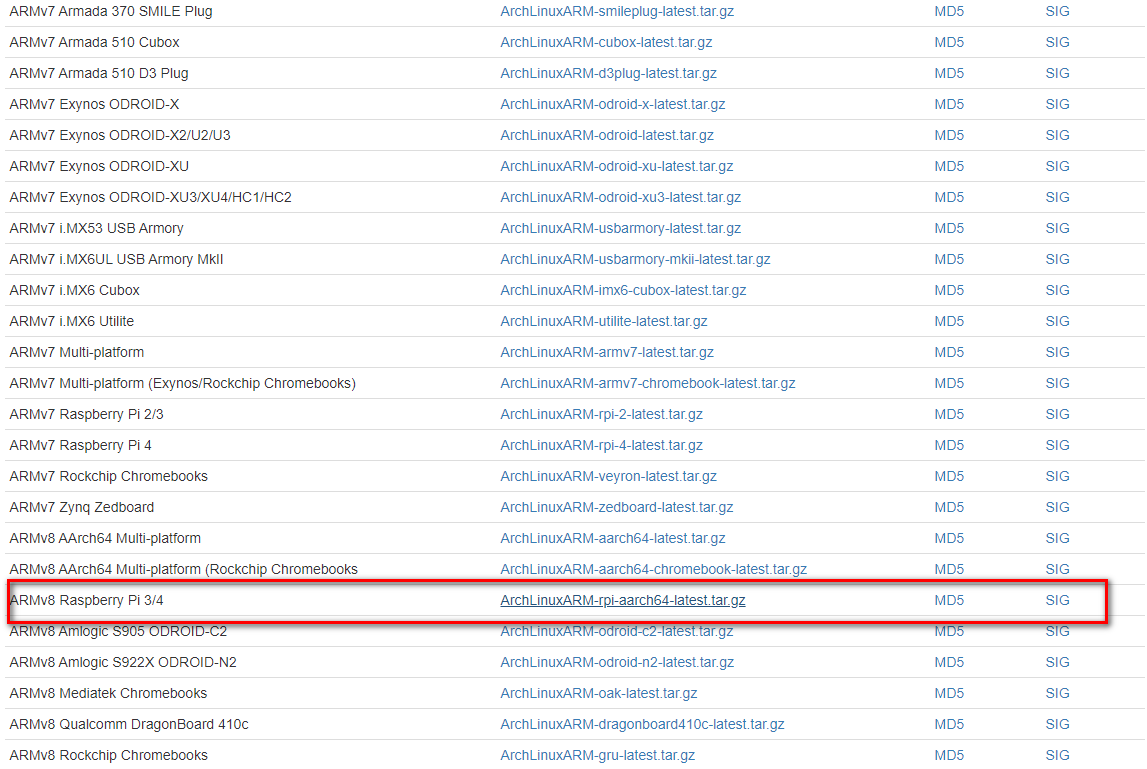The width and height of the screenshot is (1147, 769).
Task: Open ArchLinuxARM-gru-latest.tar.gz link
Action: 597,755
